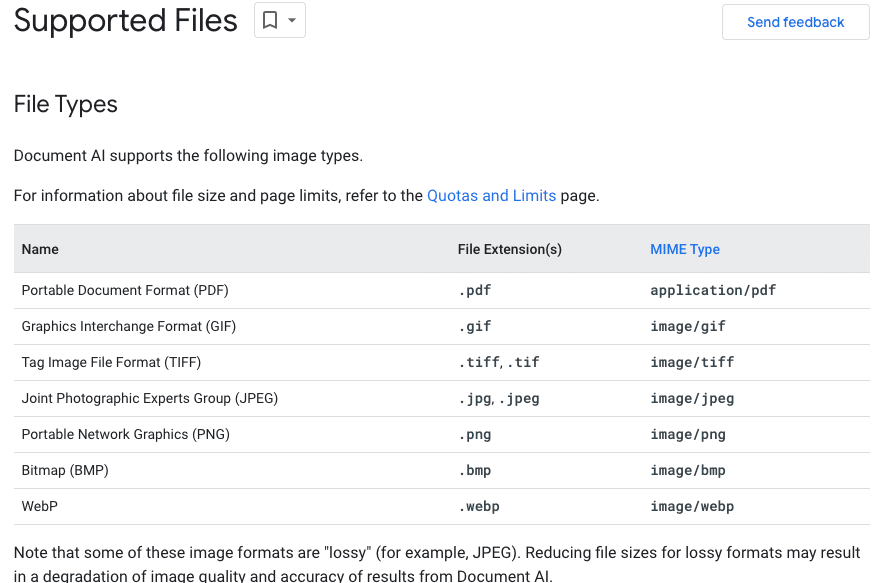This screenshot has height=583, width=880.
Task: Expand the bookmark dropdown arrow
Action: pos(292,20)
